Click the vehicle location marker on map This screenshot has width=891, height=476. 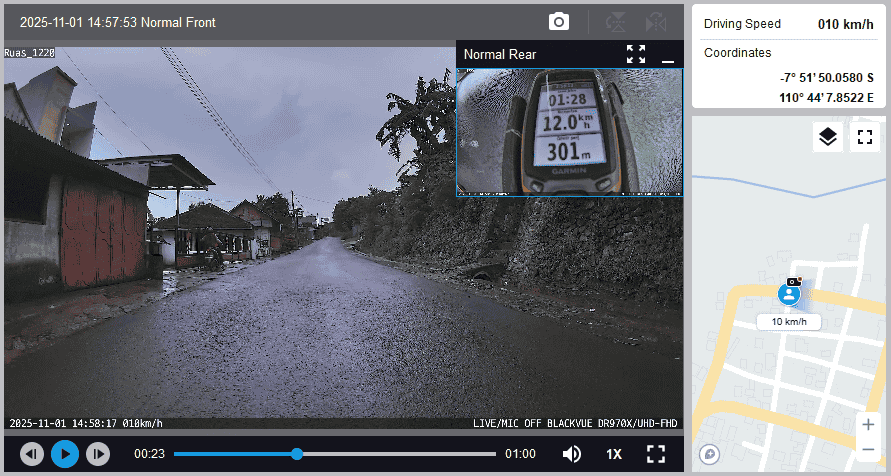[789, 295]
